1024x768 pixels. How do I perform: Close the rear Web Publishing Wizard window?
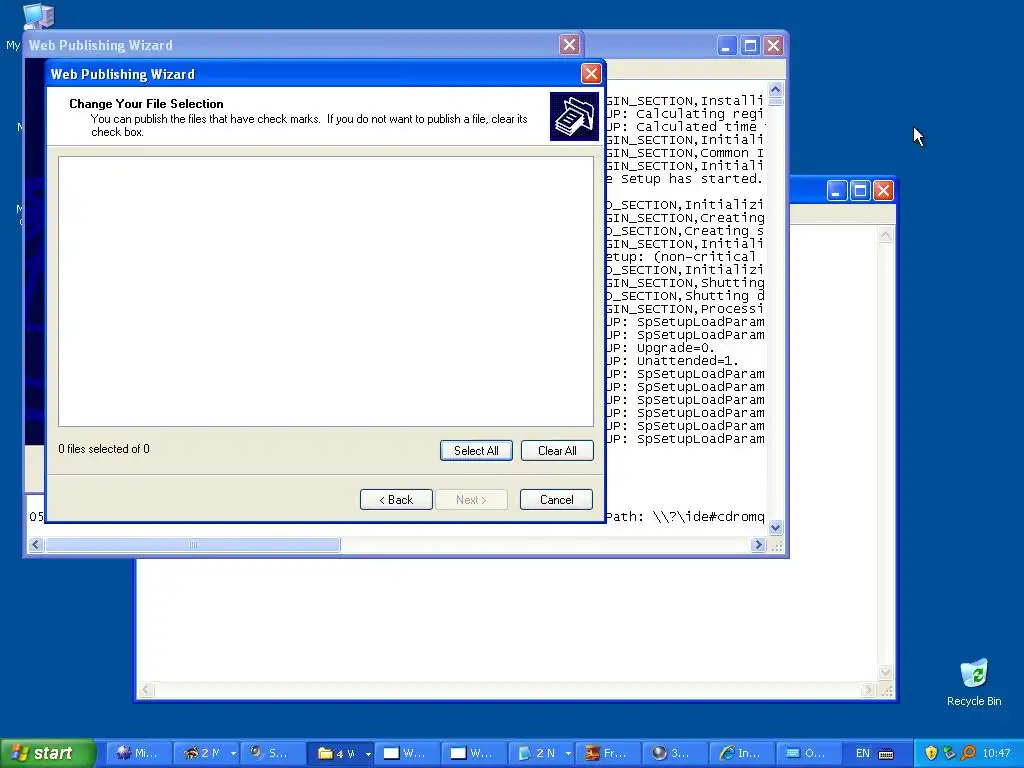569,44
